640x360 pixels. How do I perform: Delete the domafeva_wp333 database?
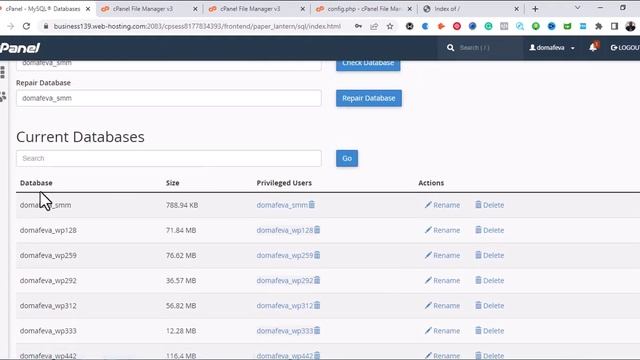click(489, 331)
